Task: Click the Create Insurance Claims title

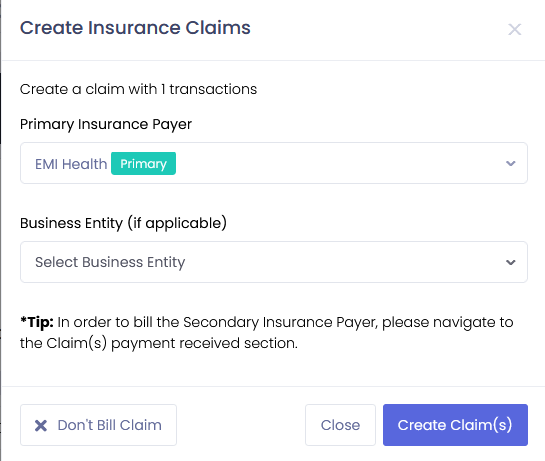Action: (135, 28)
